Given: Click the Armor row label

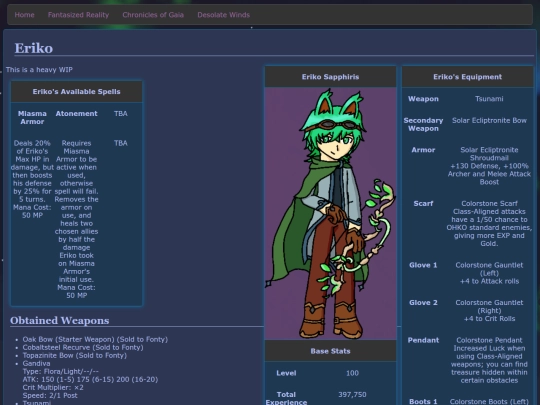Looking at the screenshot, I should pyautogui.click(x=423, y=150).
